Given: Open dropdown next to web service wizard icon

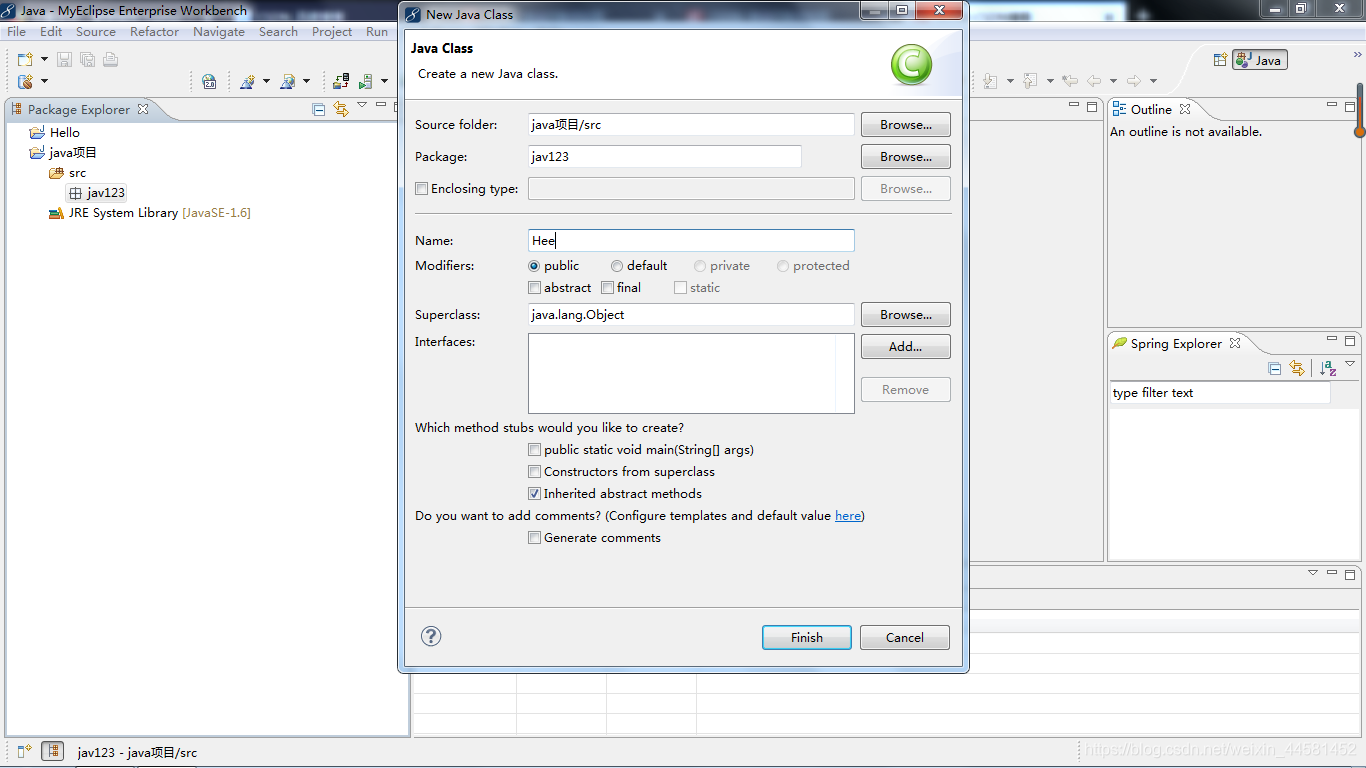Looking at the screenshot, I should (266, 81).
